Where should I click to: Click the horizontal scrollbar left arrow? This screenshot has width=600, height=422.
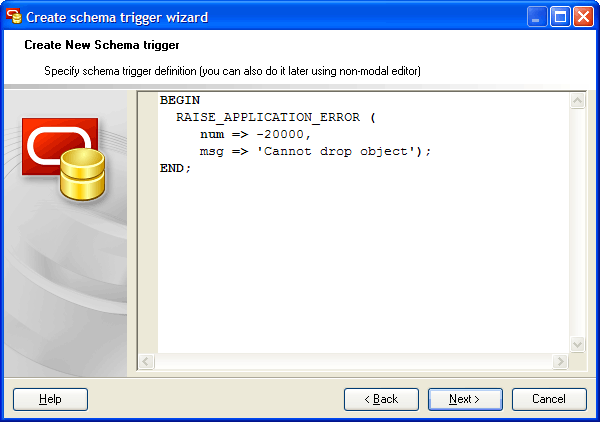coord(146,362)
